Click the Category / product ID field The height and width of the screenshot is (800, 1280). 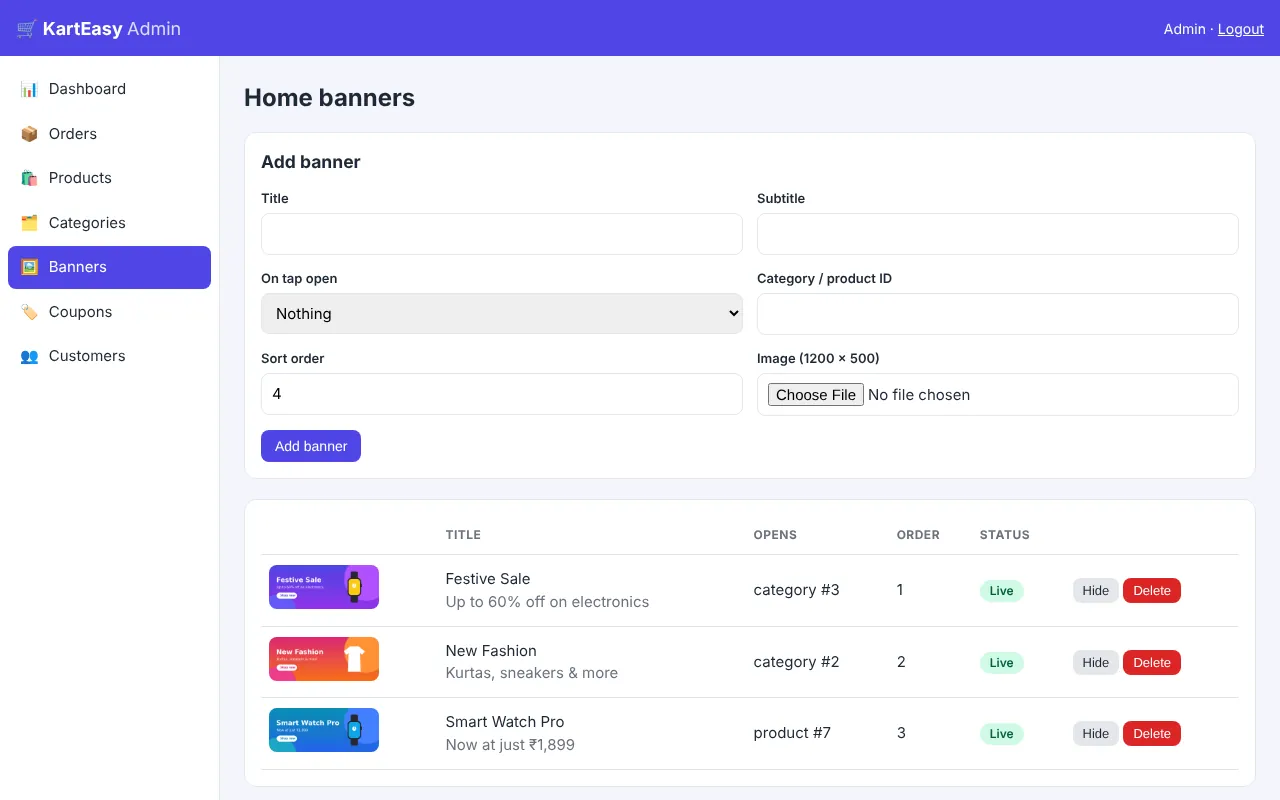pyautogui.click(x=998, y=314)
